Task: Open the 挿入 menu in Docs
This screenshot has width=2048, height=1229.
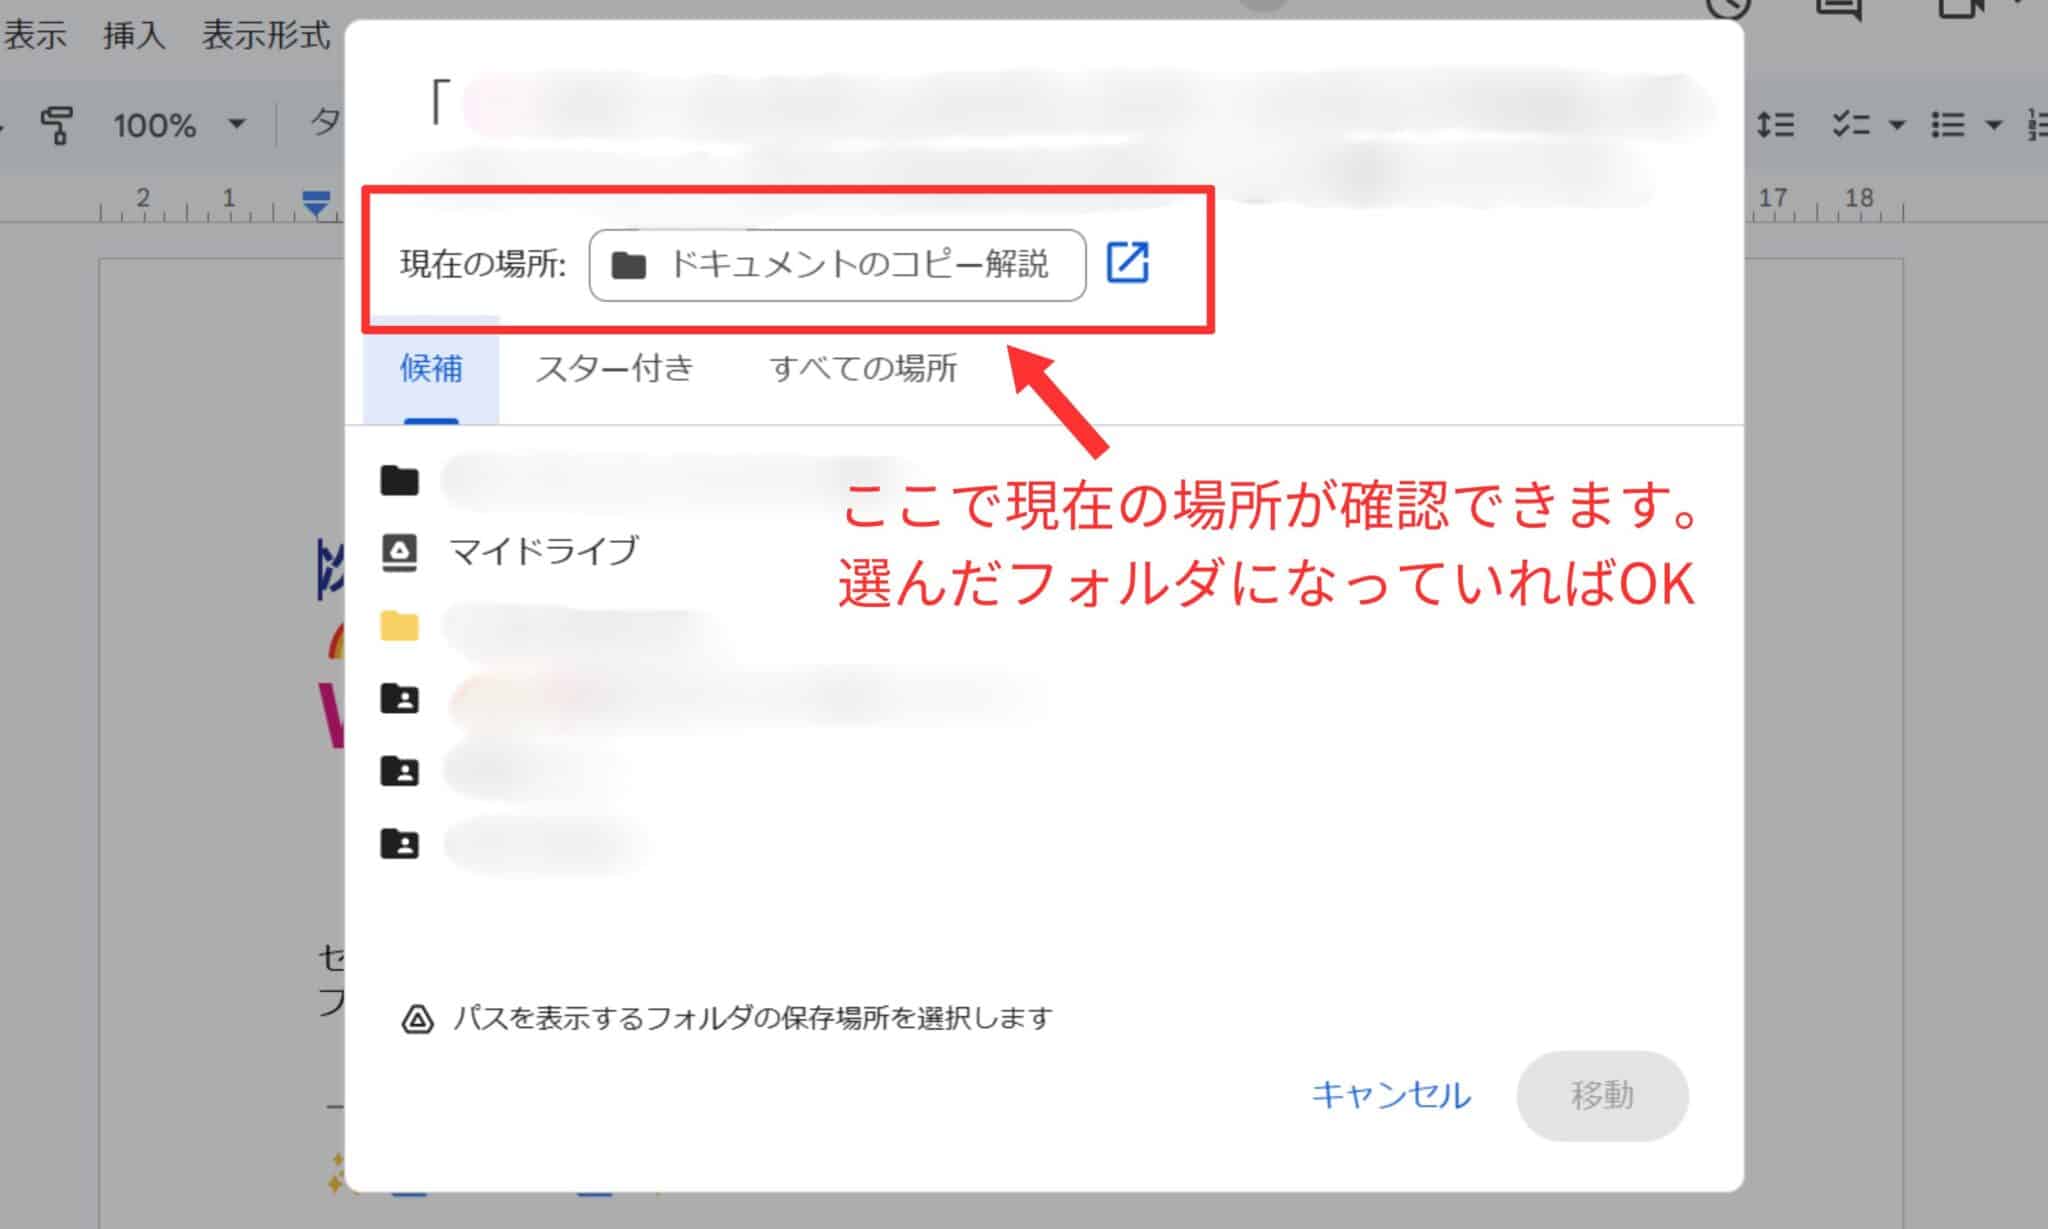Action: [133, 35]
